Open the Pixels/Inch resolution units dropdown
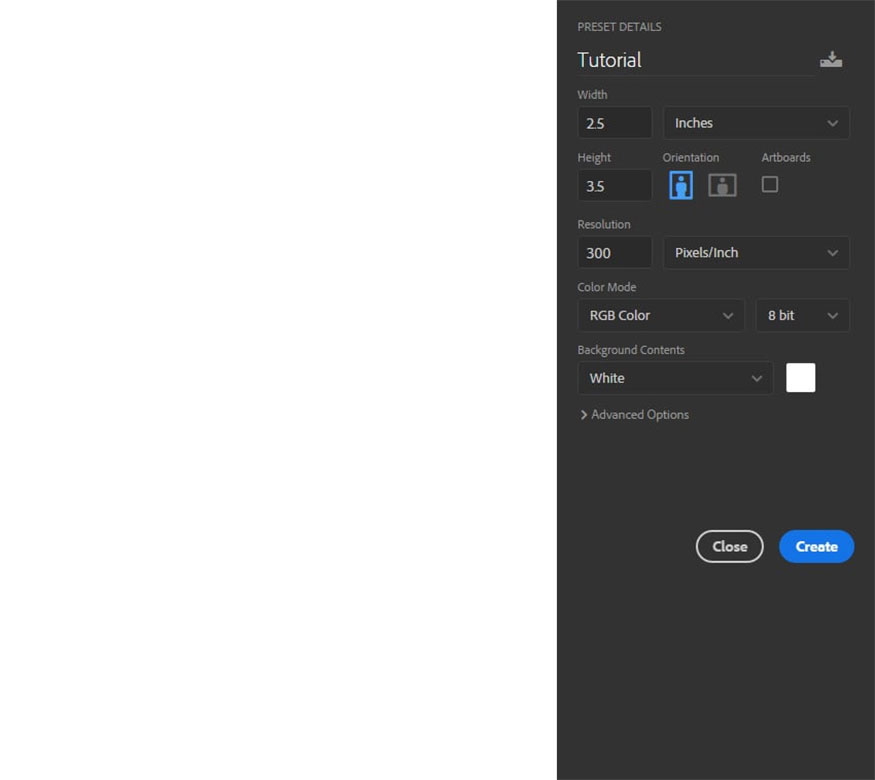The height and width of the screenshot is (780, 875). [756, 253]
